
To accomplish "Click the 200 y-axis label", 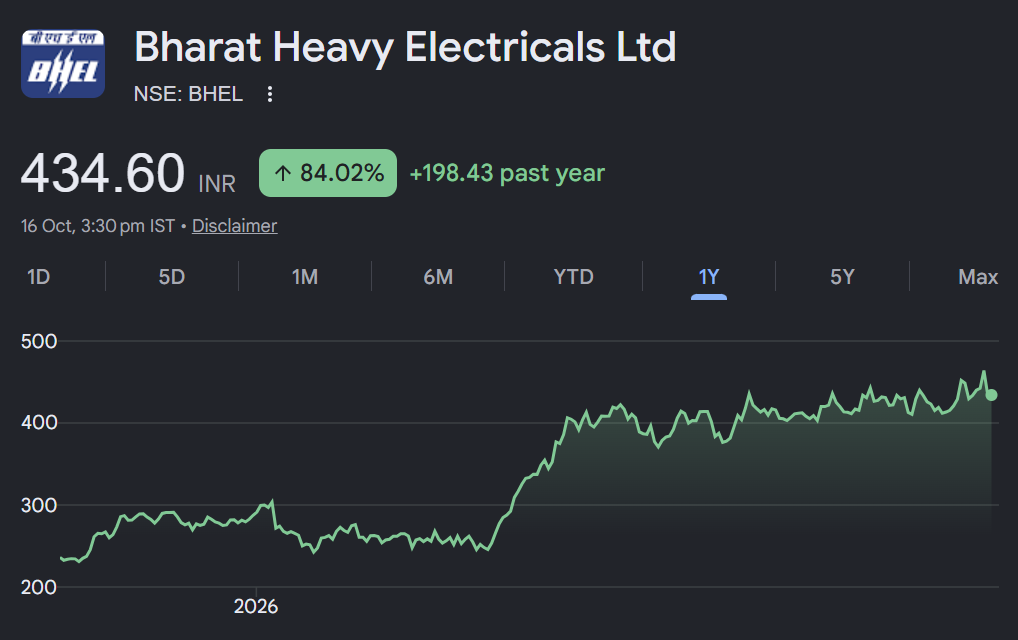I will pos(39,587).
